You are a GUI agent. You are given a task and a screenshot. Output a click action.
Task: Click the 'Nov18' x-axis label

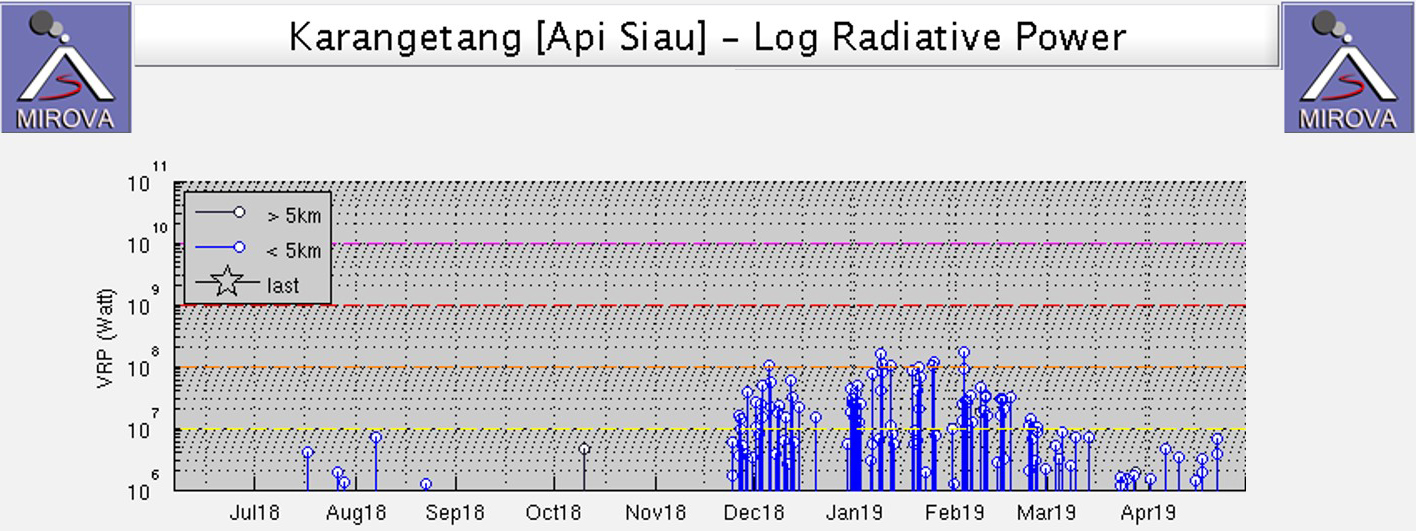click(x=655, y=513)
